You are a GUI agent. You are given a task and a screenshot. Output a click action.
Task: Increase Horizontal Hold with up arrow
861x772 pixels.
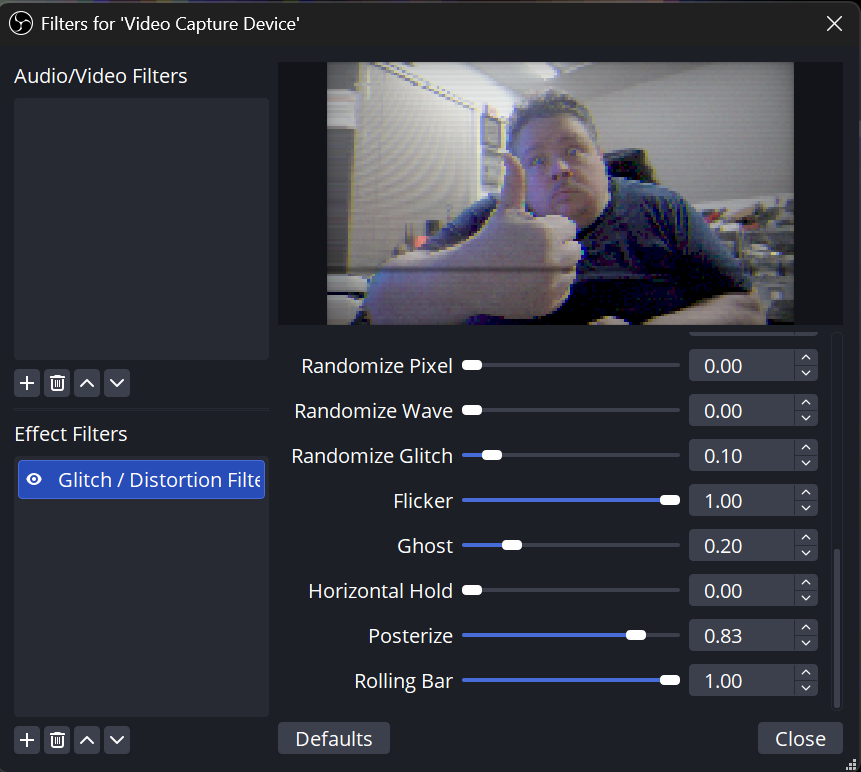(x=806, y=583)
